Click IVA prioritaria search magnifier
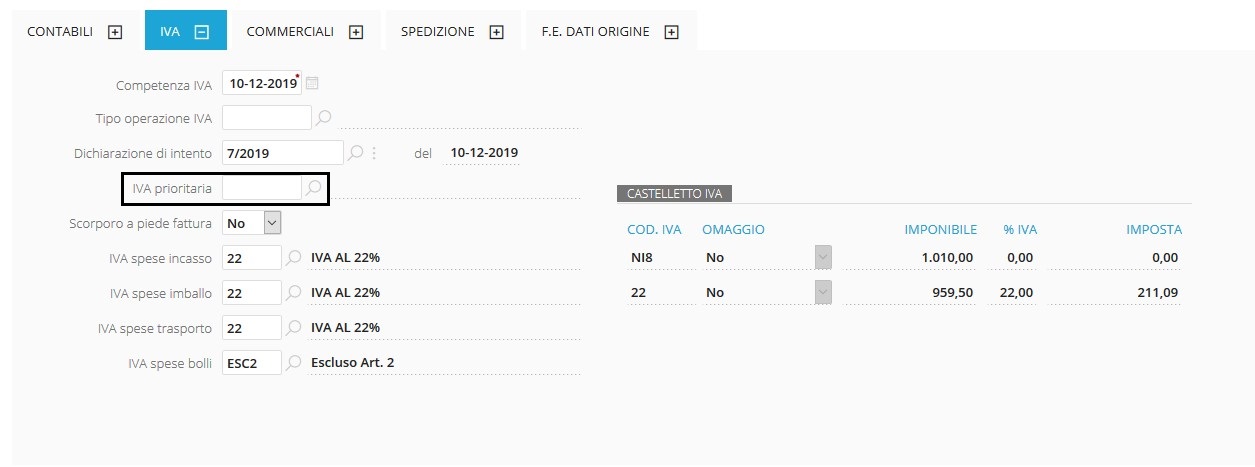This screenshot has height=467, width=1255. click(x=313, y=188)
